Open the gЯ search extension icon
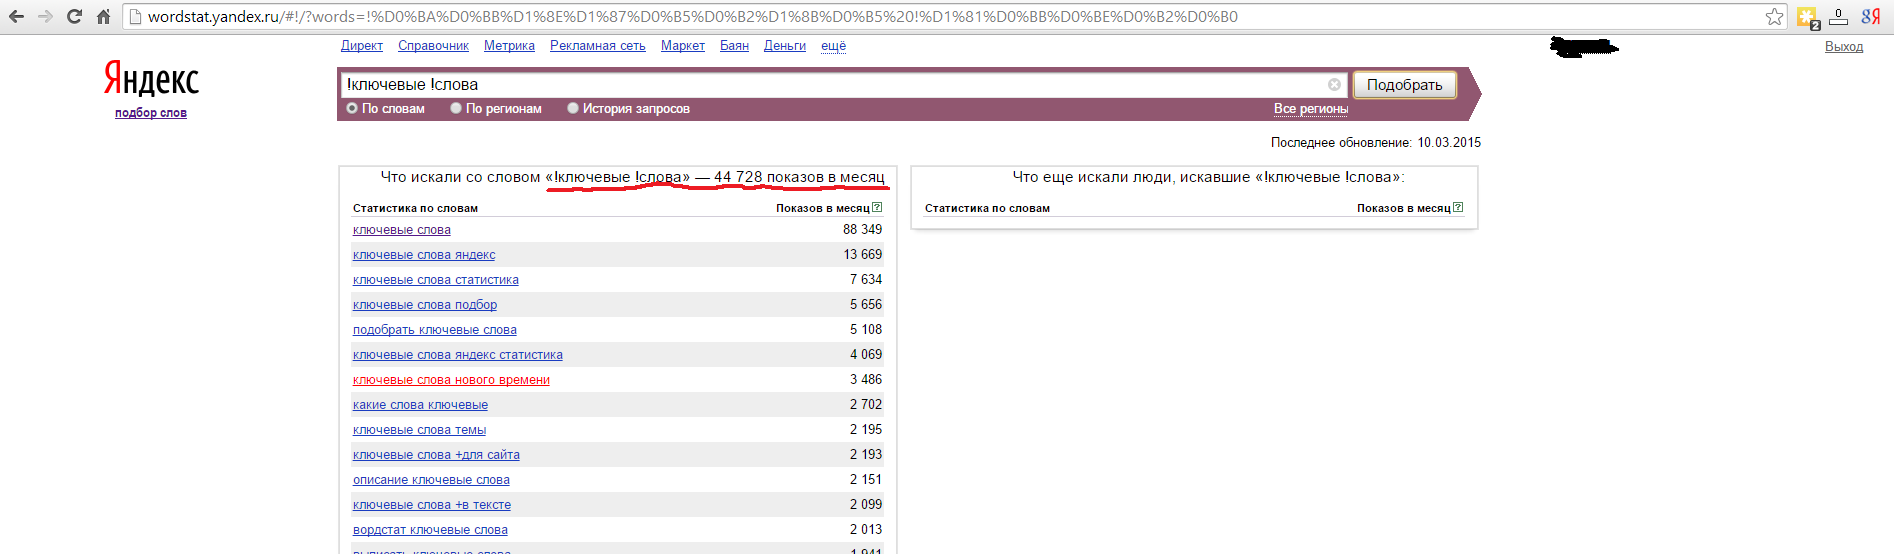 (x=1870, y=16)
